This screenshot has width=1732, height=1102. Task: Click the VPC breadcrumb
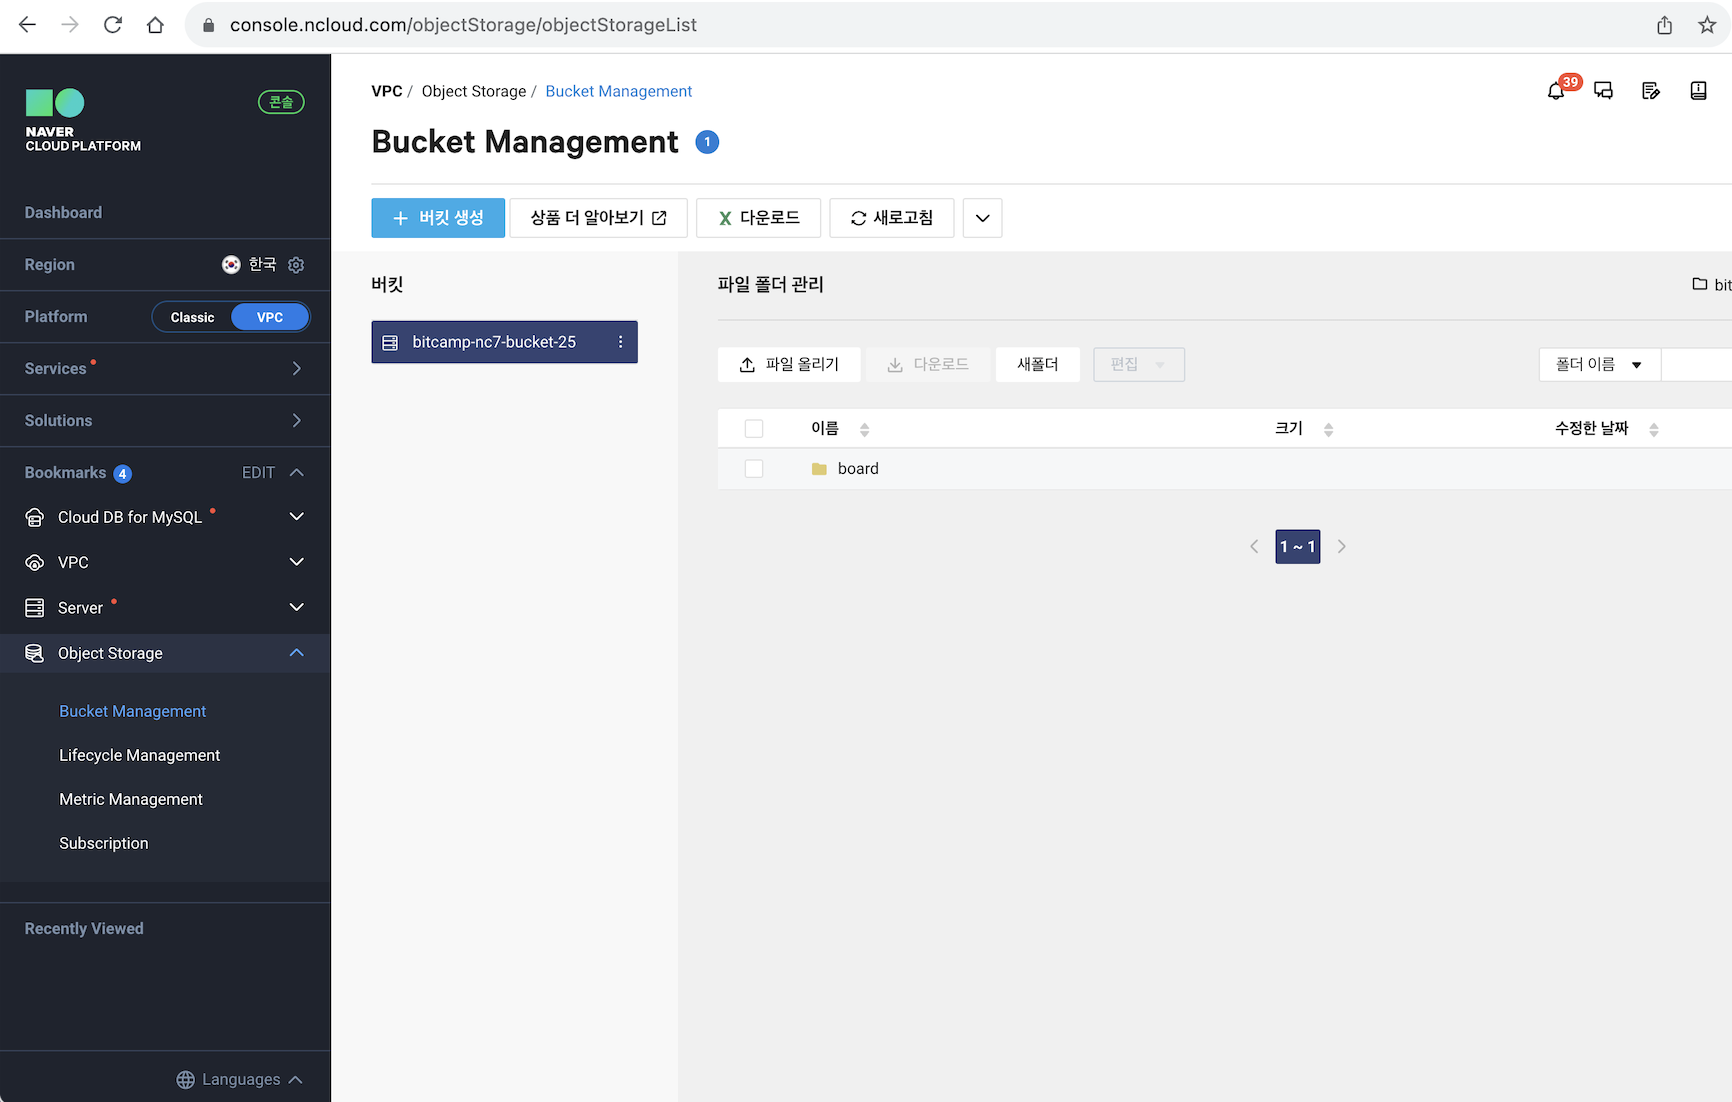387,91
